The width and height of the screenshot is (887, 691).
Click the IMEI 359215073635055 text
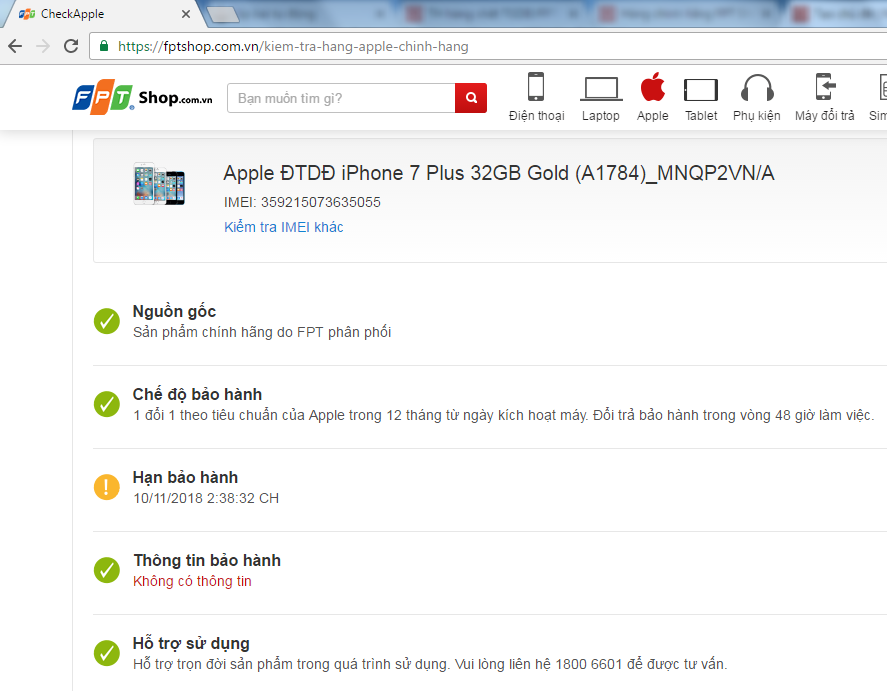[302, 202]
